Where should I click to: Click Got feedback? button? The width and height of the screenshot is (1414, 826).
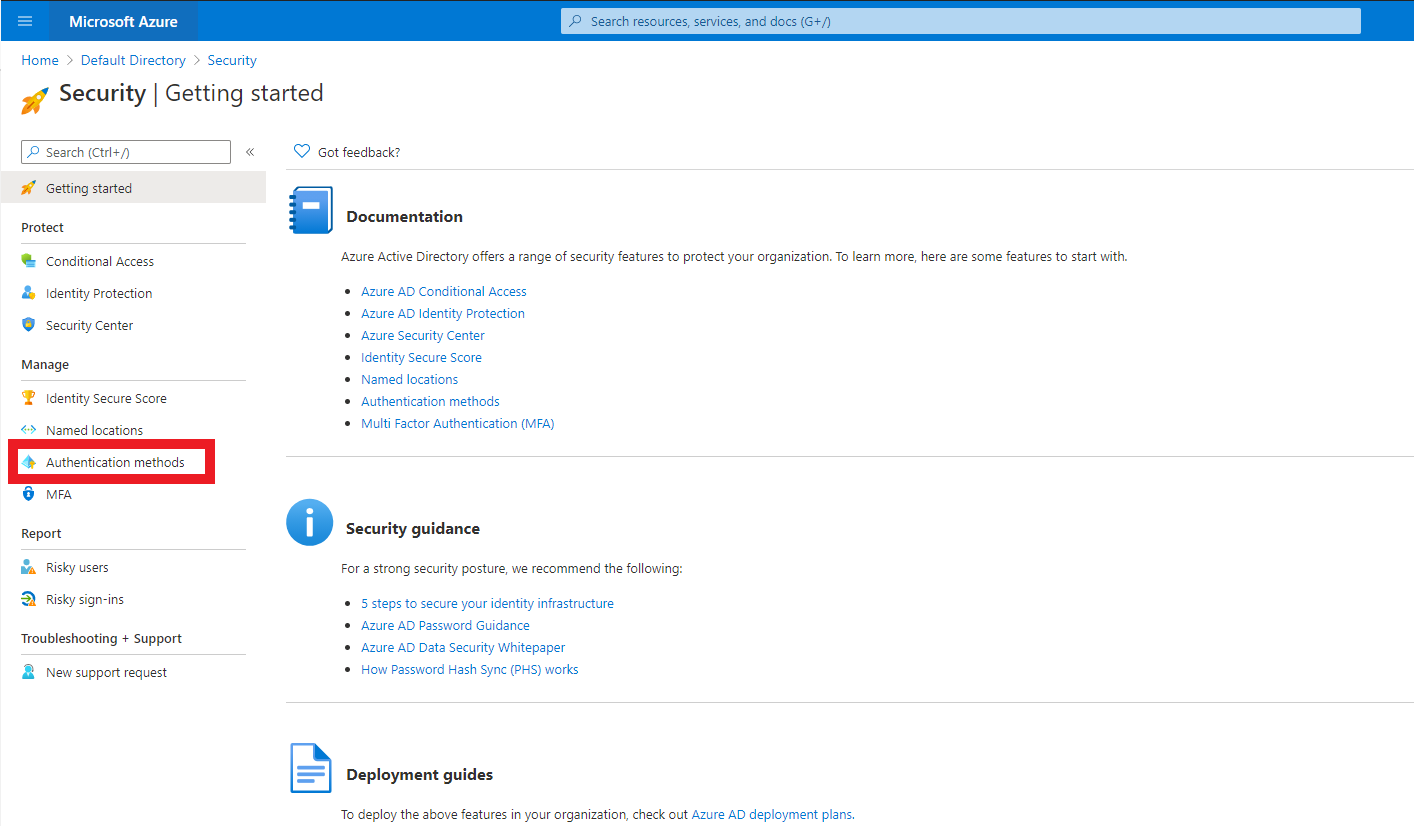click(347, 152)
